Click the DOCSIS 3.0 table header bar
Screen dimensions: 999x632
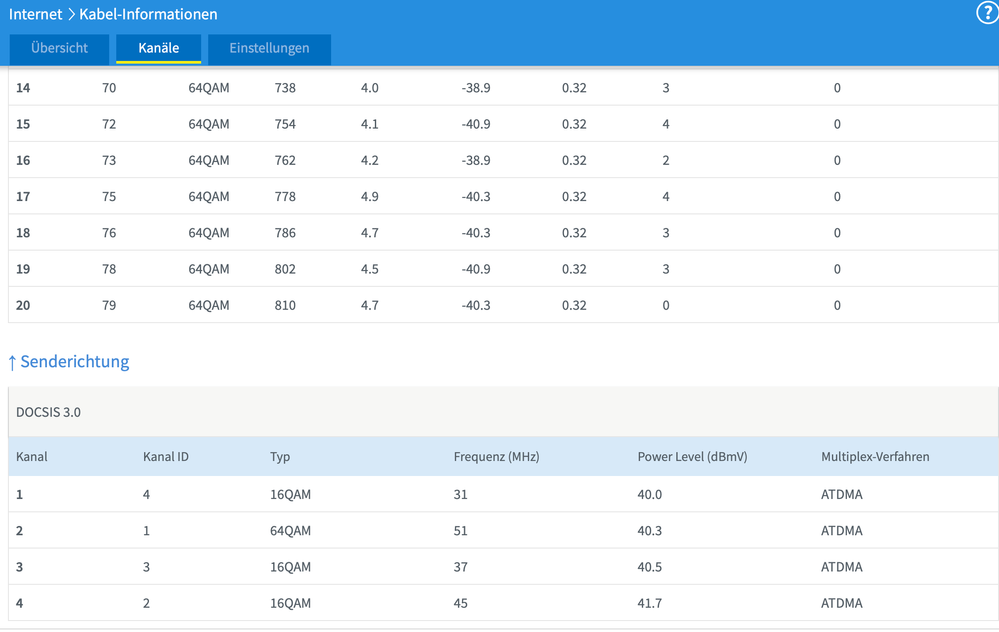click(503, 412)
